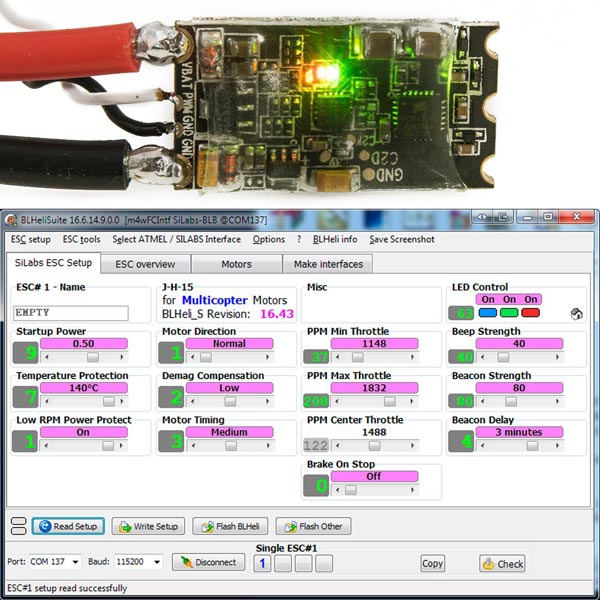Adjust the Temperature Protection slider thumb
The height and width of the screenshot is (600, 600).
(109, 401)
